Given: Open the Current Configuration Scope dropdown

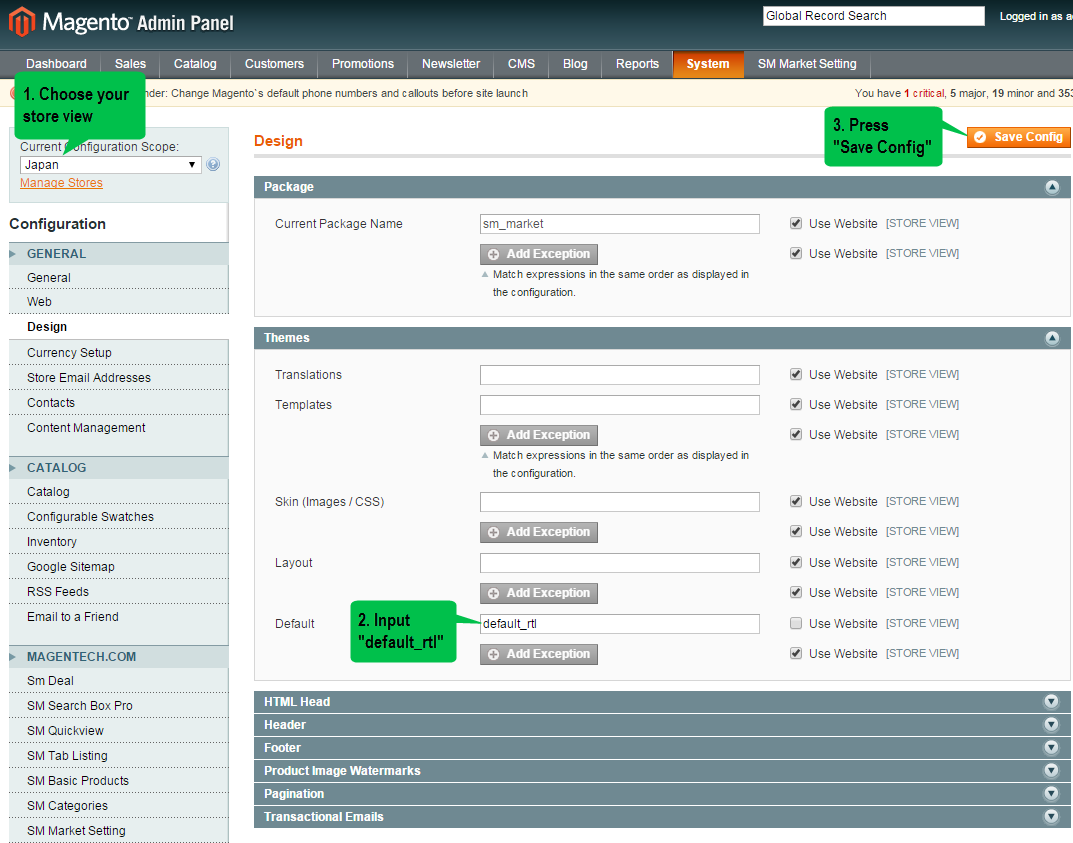Looking at the screenshot, I should [x=111, y=165].
